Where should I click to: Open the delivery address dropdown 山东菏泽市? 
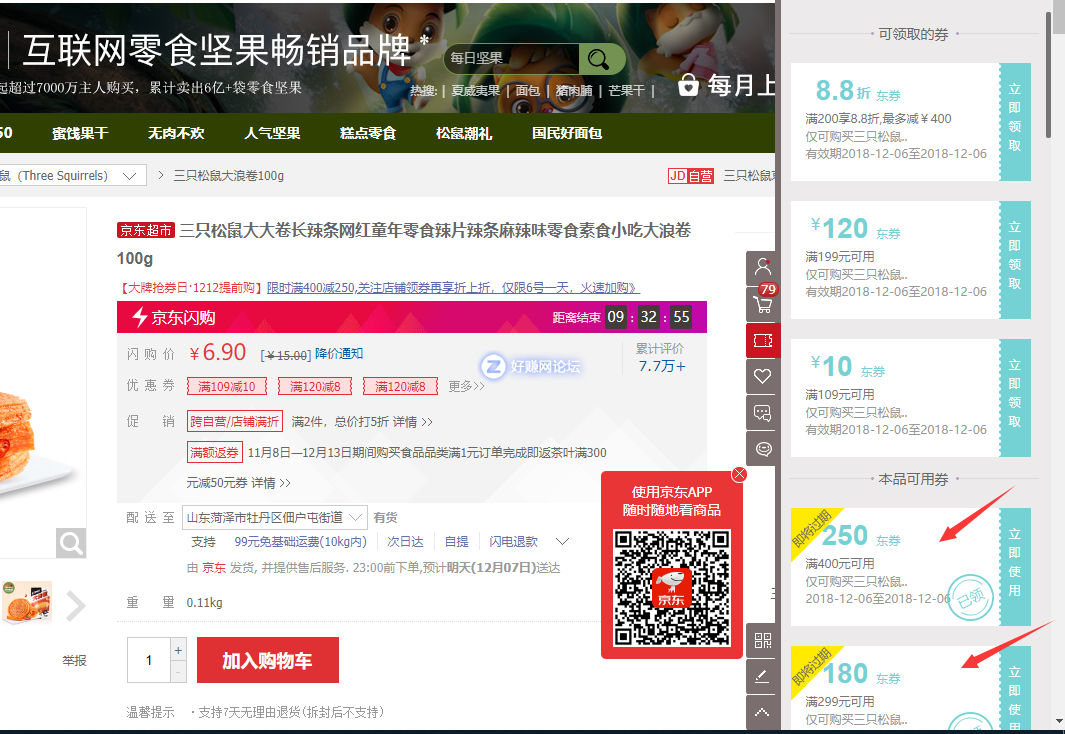click(275, 517)
